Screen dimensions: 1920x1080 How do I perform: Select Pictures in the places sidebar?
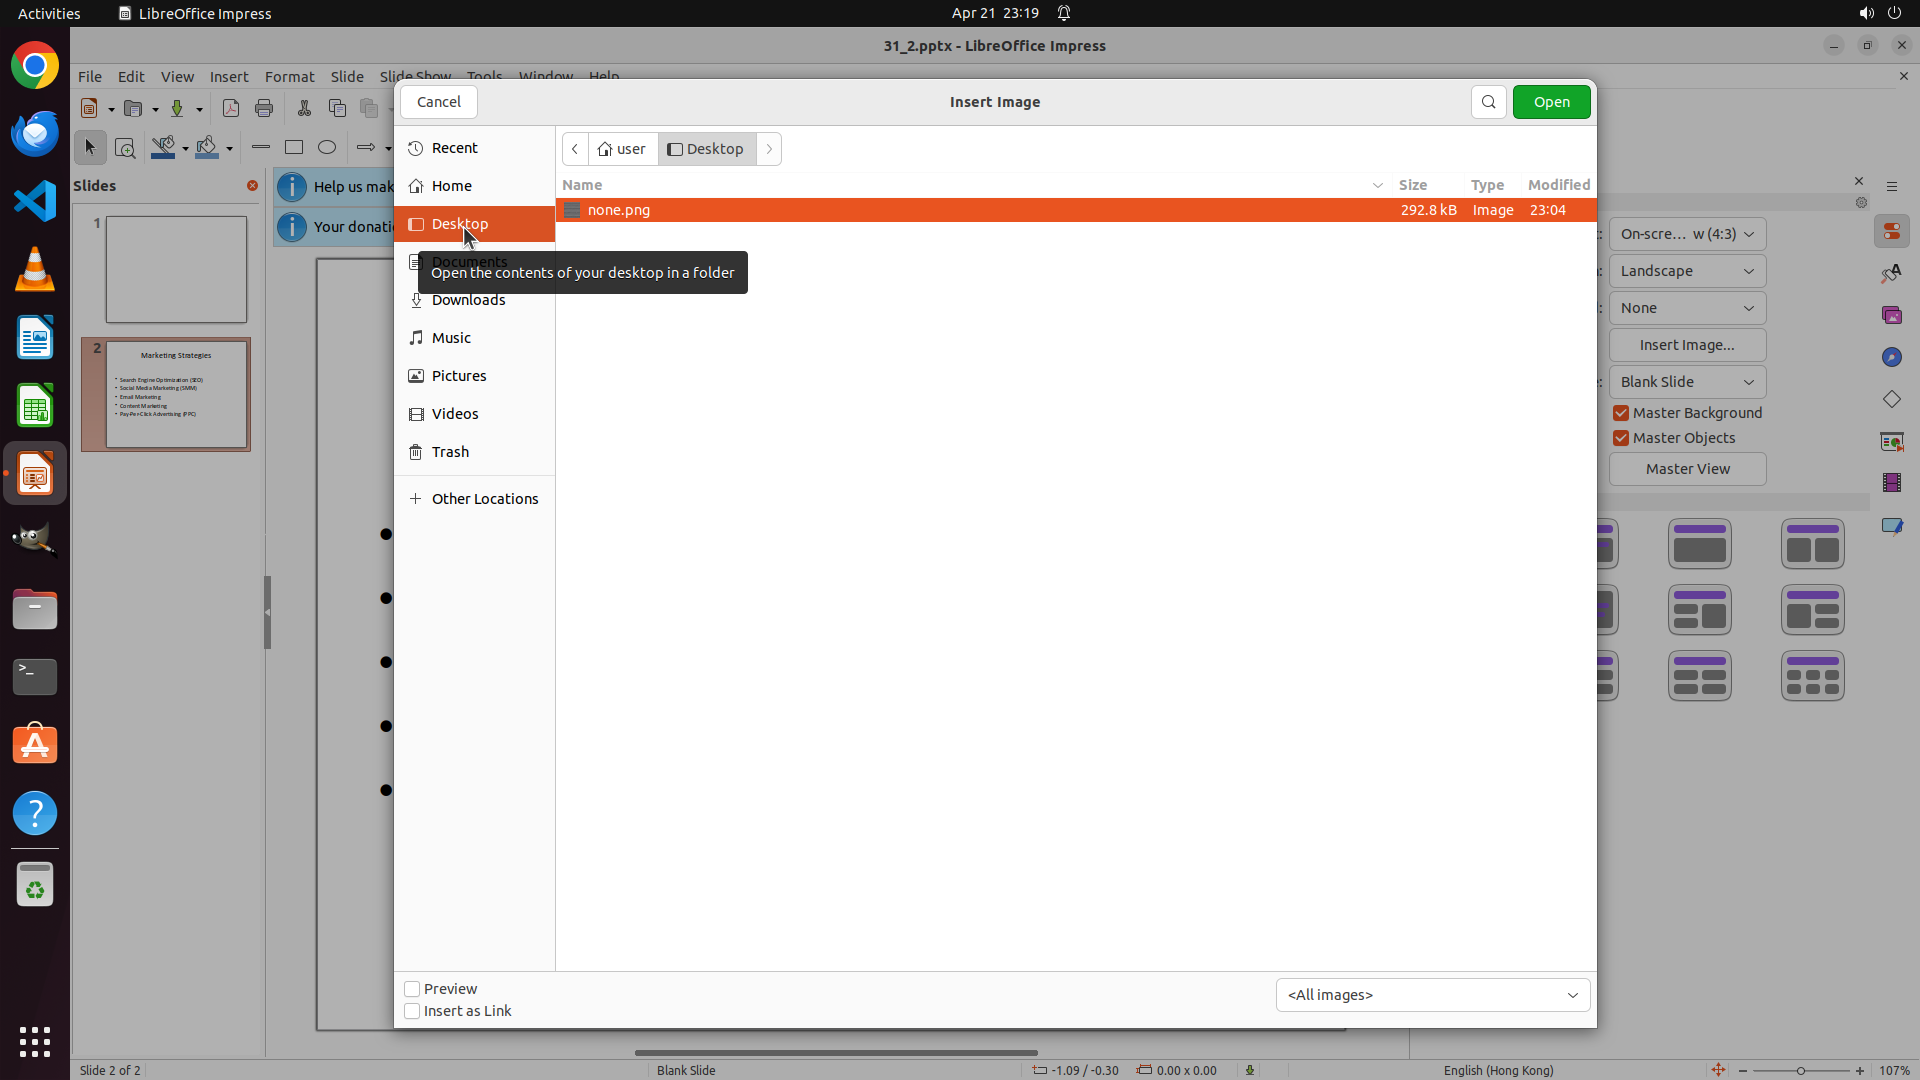pyautogui.click(x=459, y=376)
